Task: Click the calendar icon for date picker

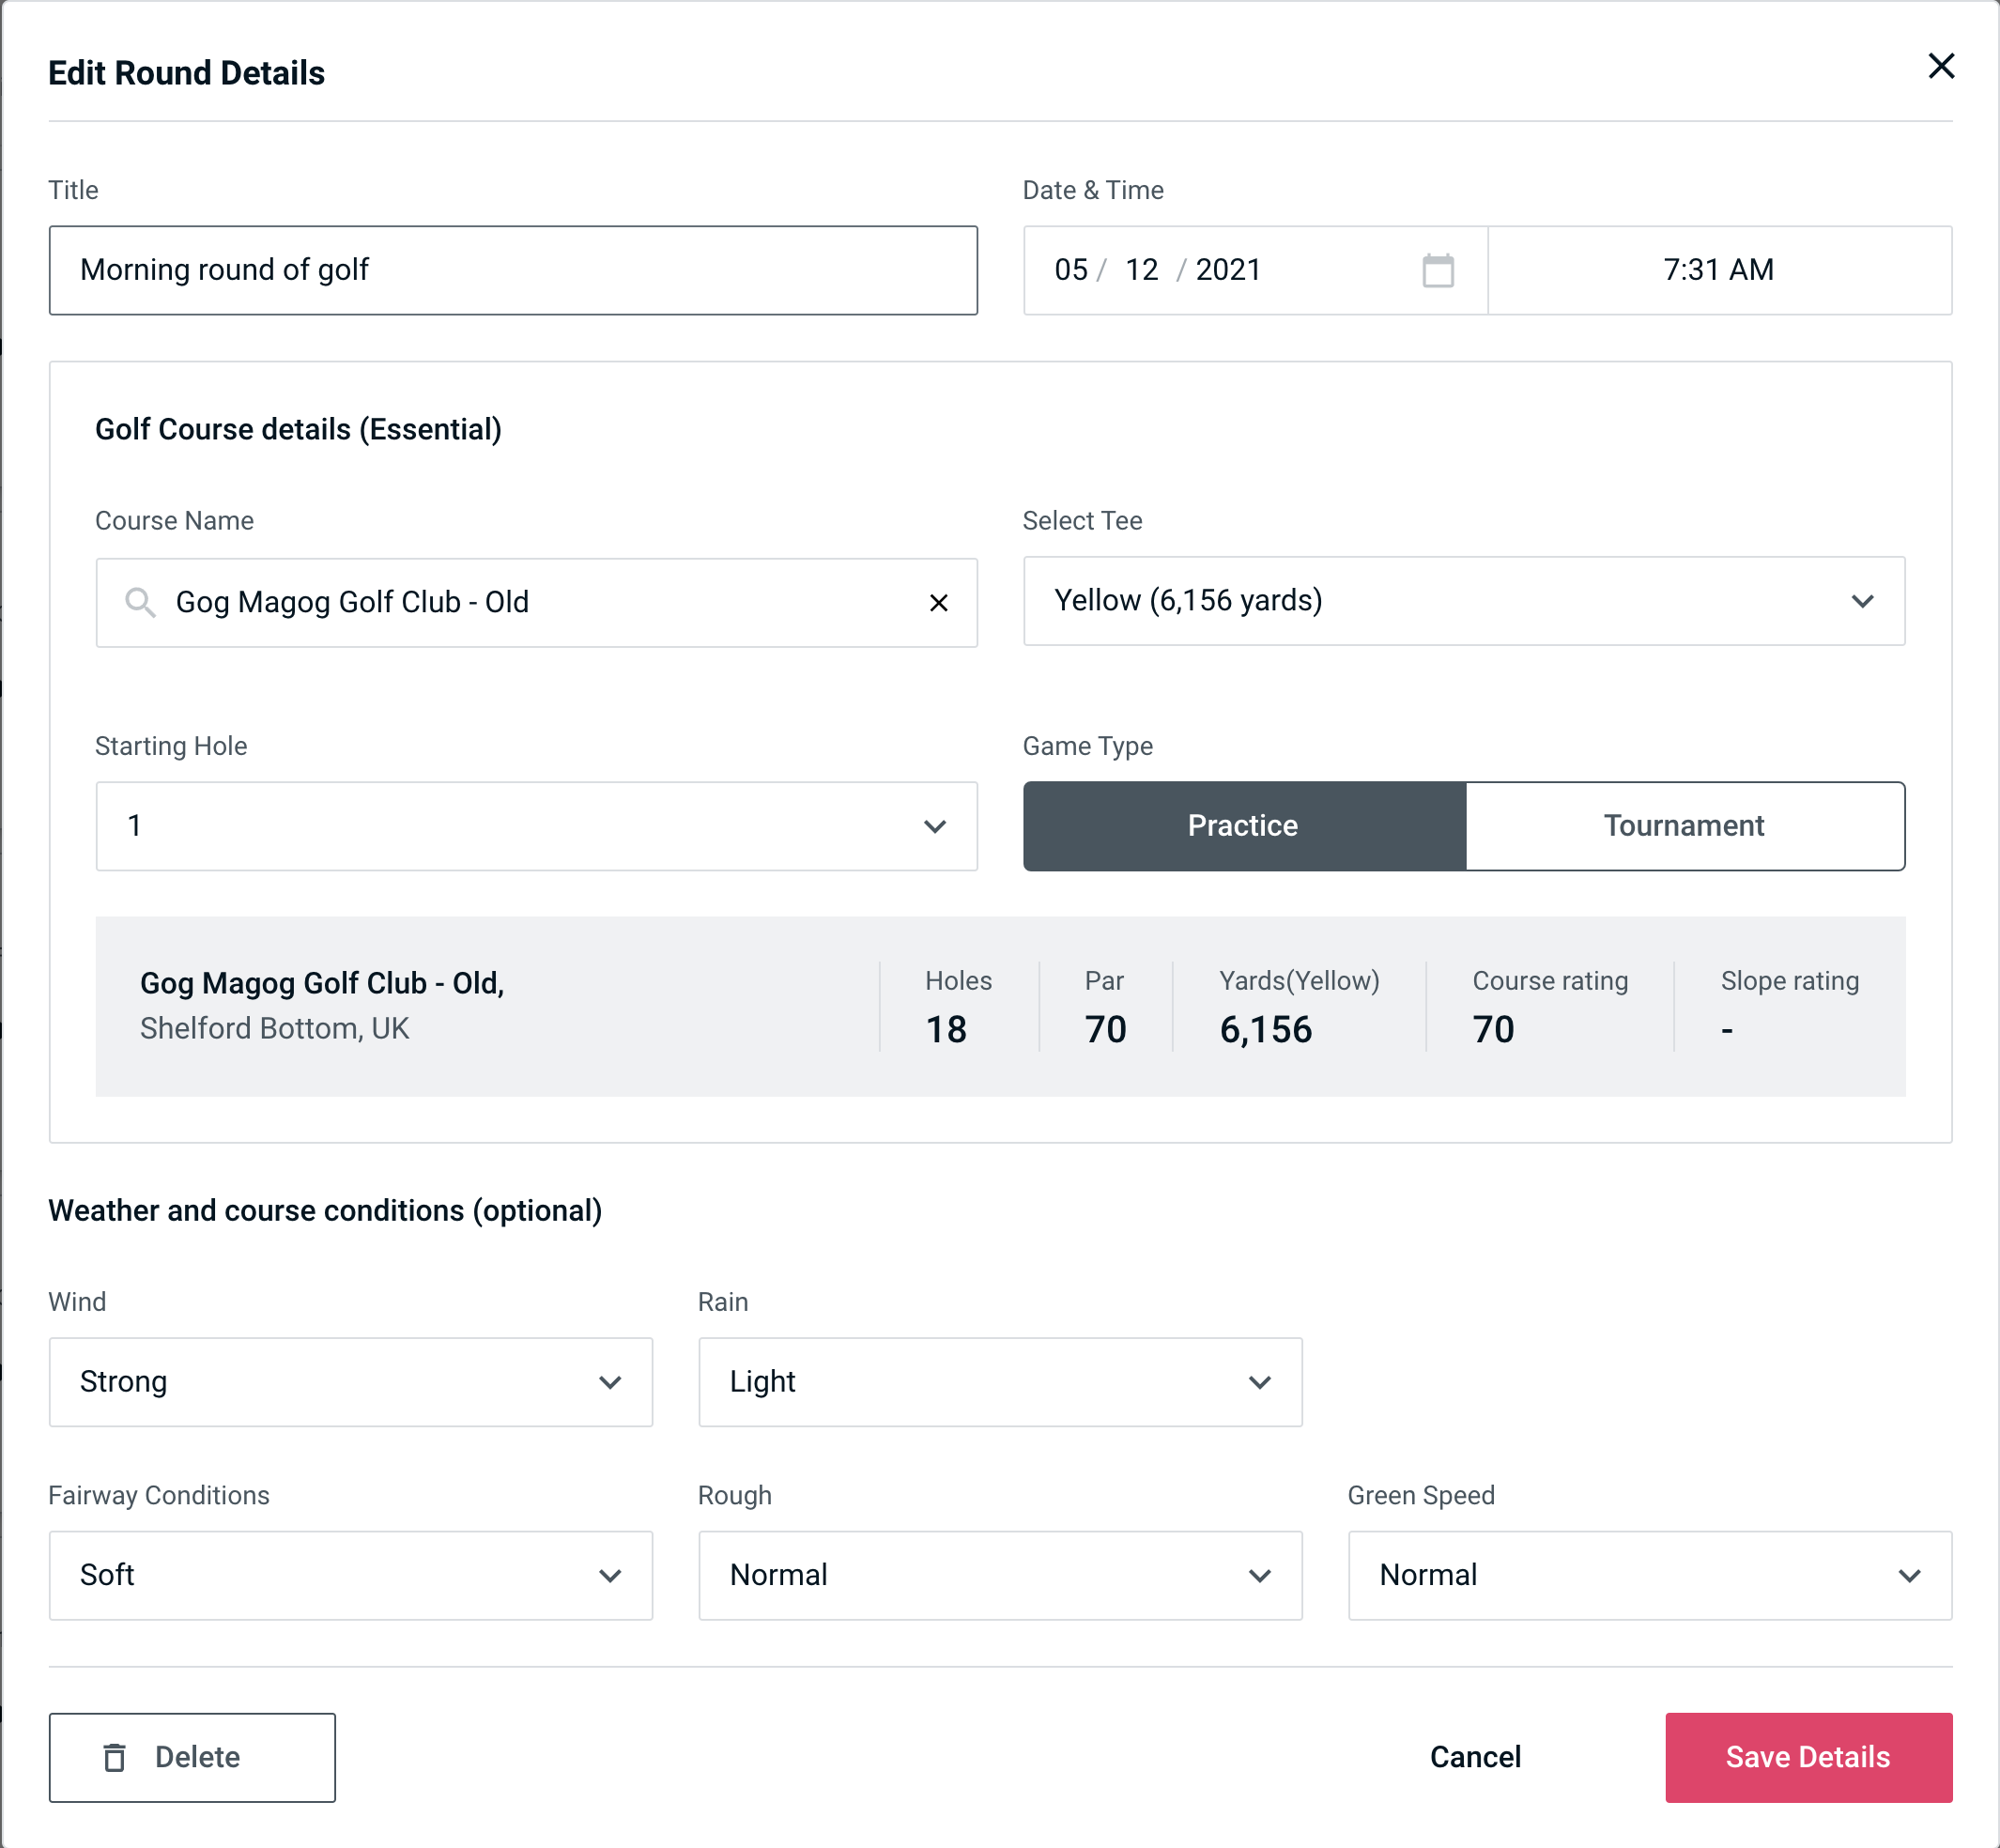Action: click(1439, 270)
